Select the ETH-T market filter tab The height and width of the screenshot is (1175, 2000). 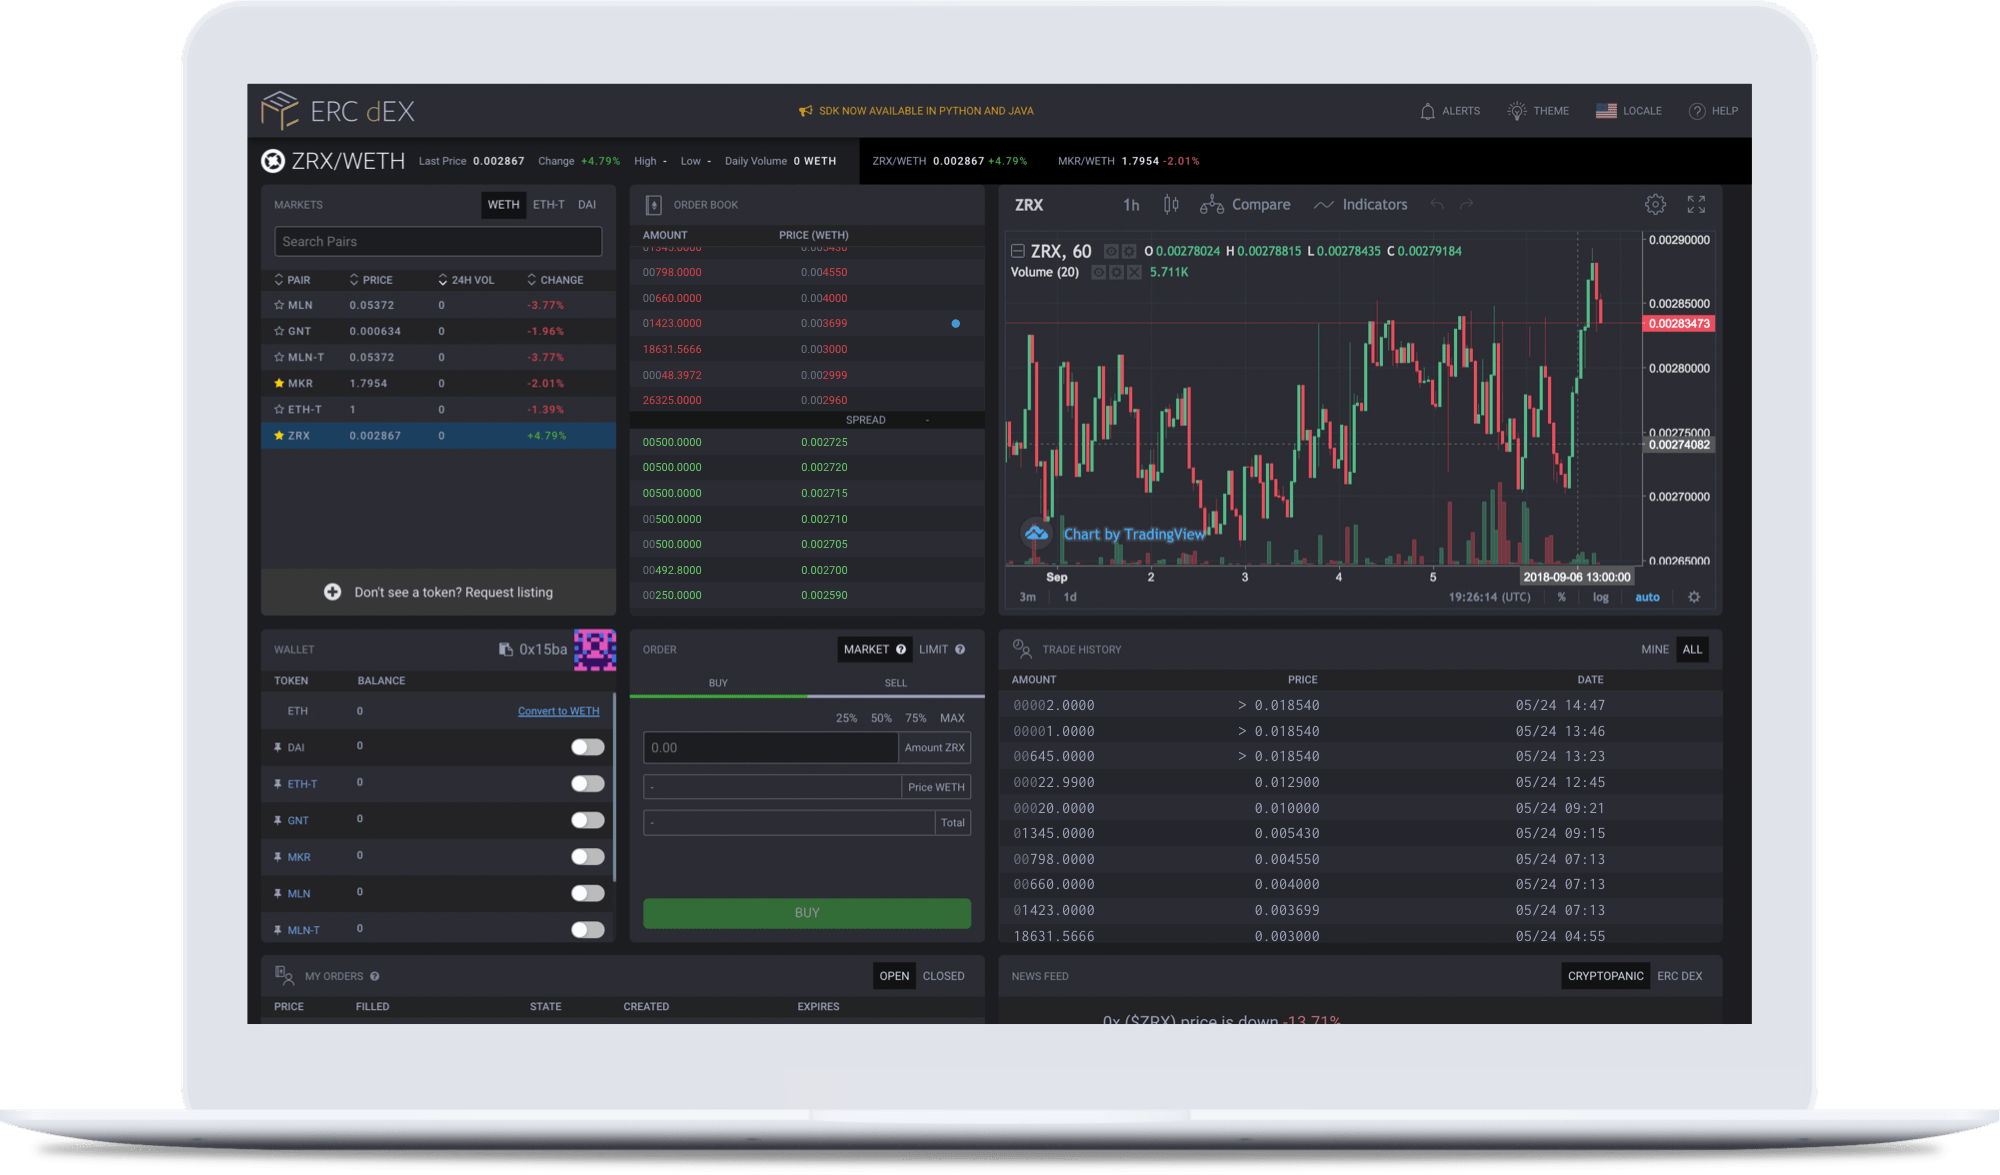550,206
